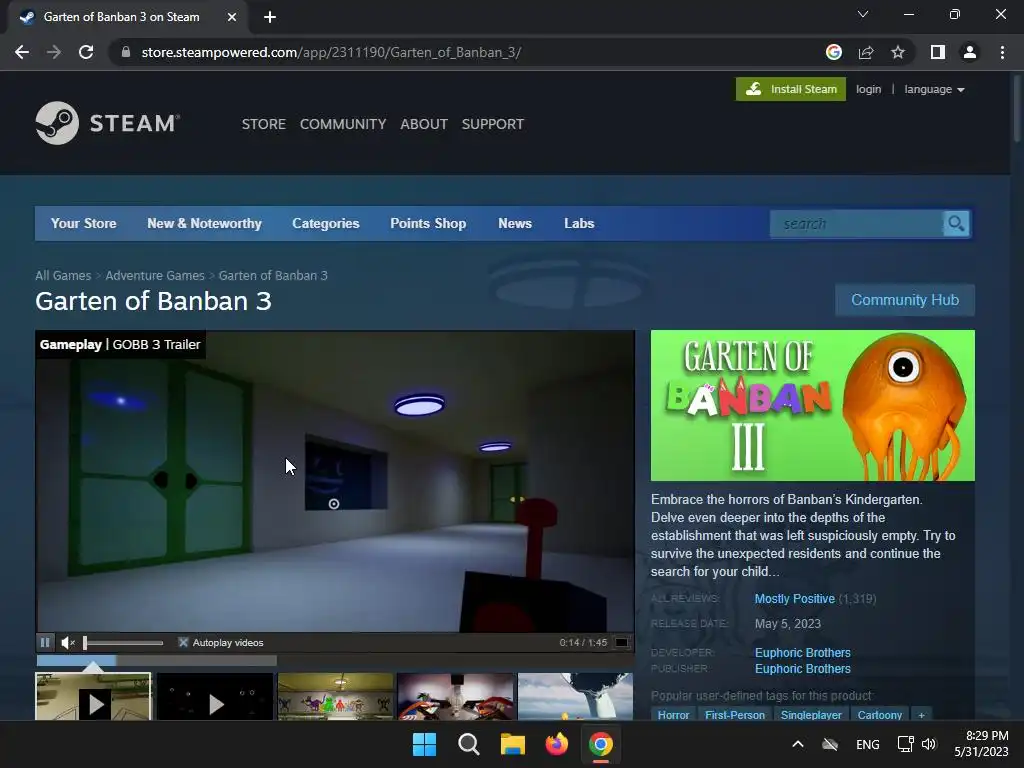Open Windows taskbar search
Image resolution: width=1024 pixels, height=768 pixels.
pos(469,744)
